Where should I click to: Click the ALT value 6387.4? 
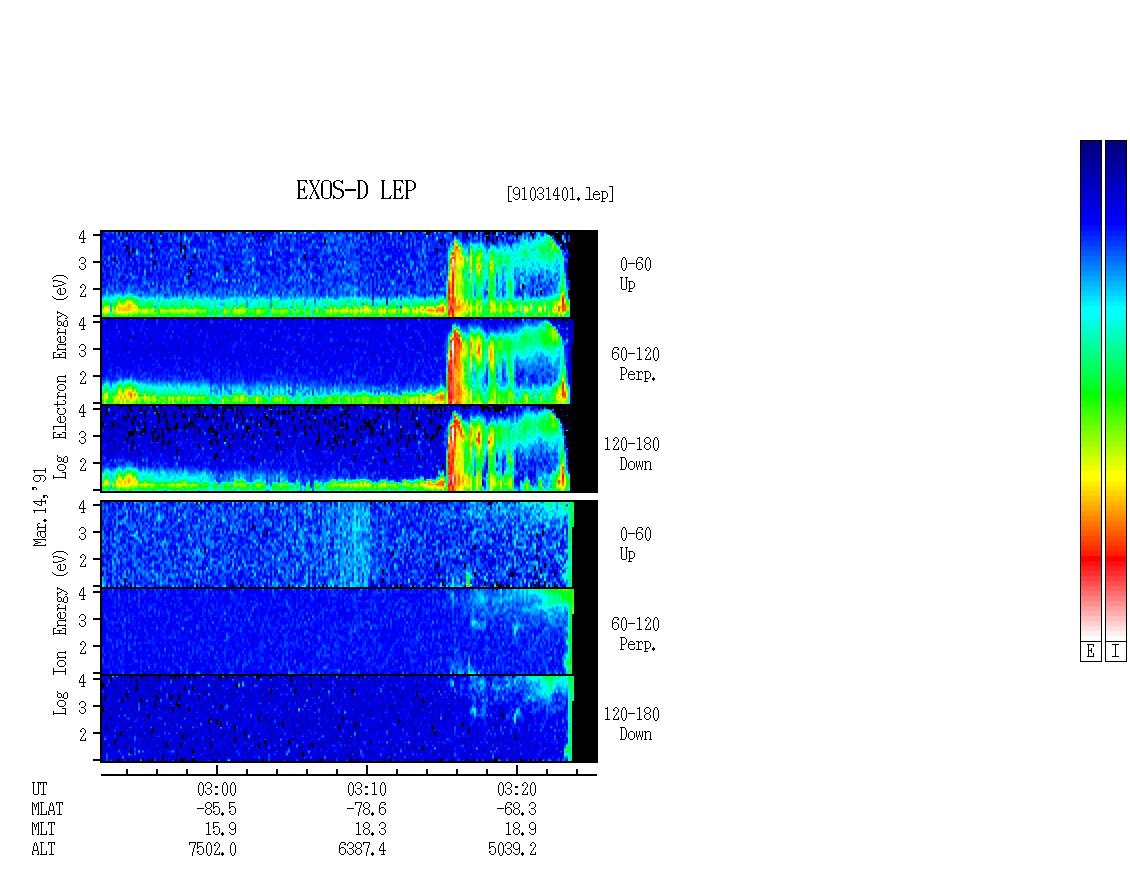[362, 850]
